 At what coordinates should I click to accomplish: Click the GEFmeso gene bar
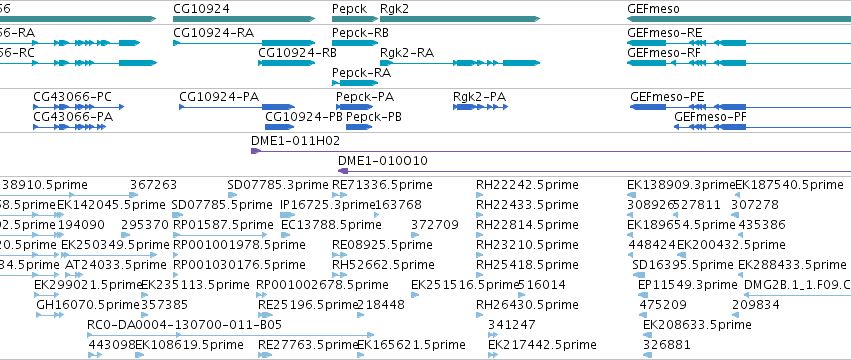(x=739, y=19)
